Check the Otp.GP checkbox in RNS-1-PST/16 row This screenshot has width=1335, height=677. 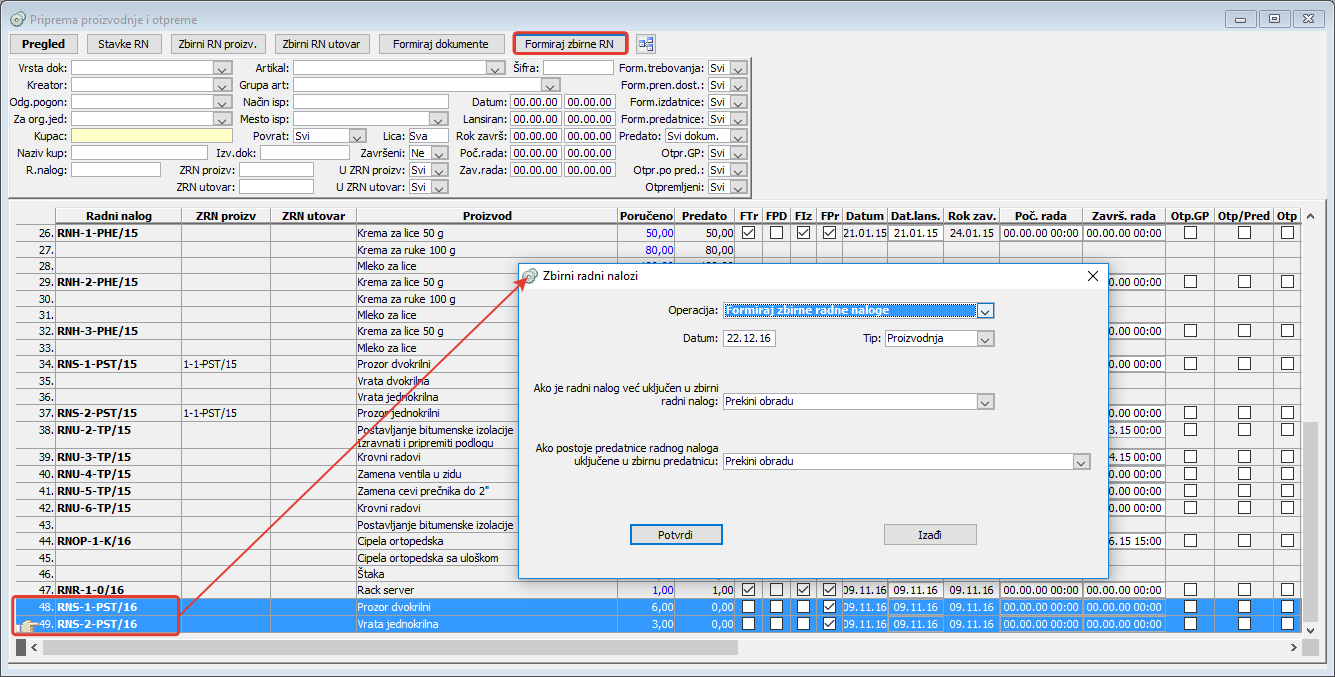pyautogui.click(x=1190, y=607)
